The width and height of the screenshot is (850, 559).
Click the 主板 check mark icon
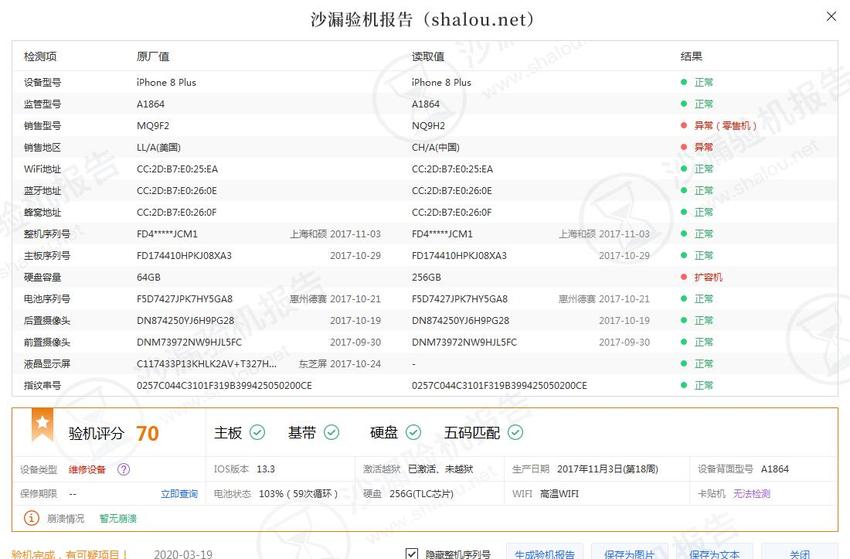(257, 432)
